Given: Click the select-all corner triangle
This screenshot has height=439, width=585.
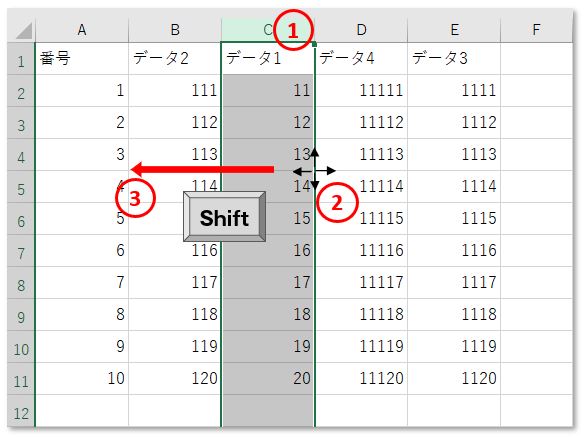Looking at the screenshot, I should pos(22,30).
